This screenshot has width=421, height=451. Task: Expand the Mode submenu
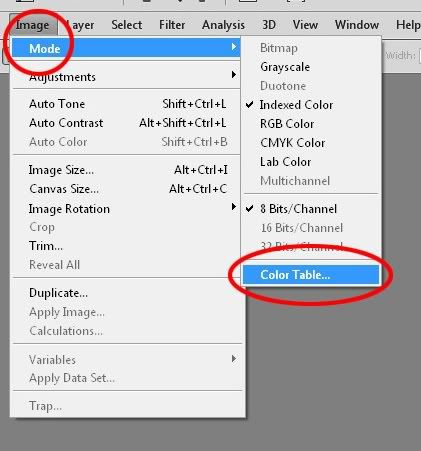126,48
